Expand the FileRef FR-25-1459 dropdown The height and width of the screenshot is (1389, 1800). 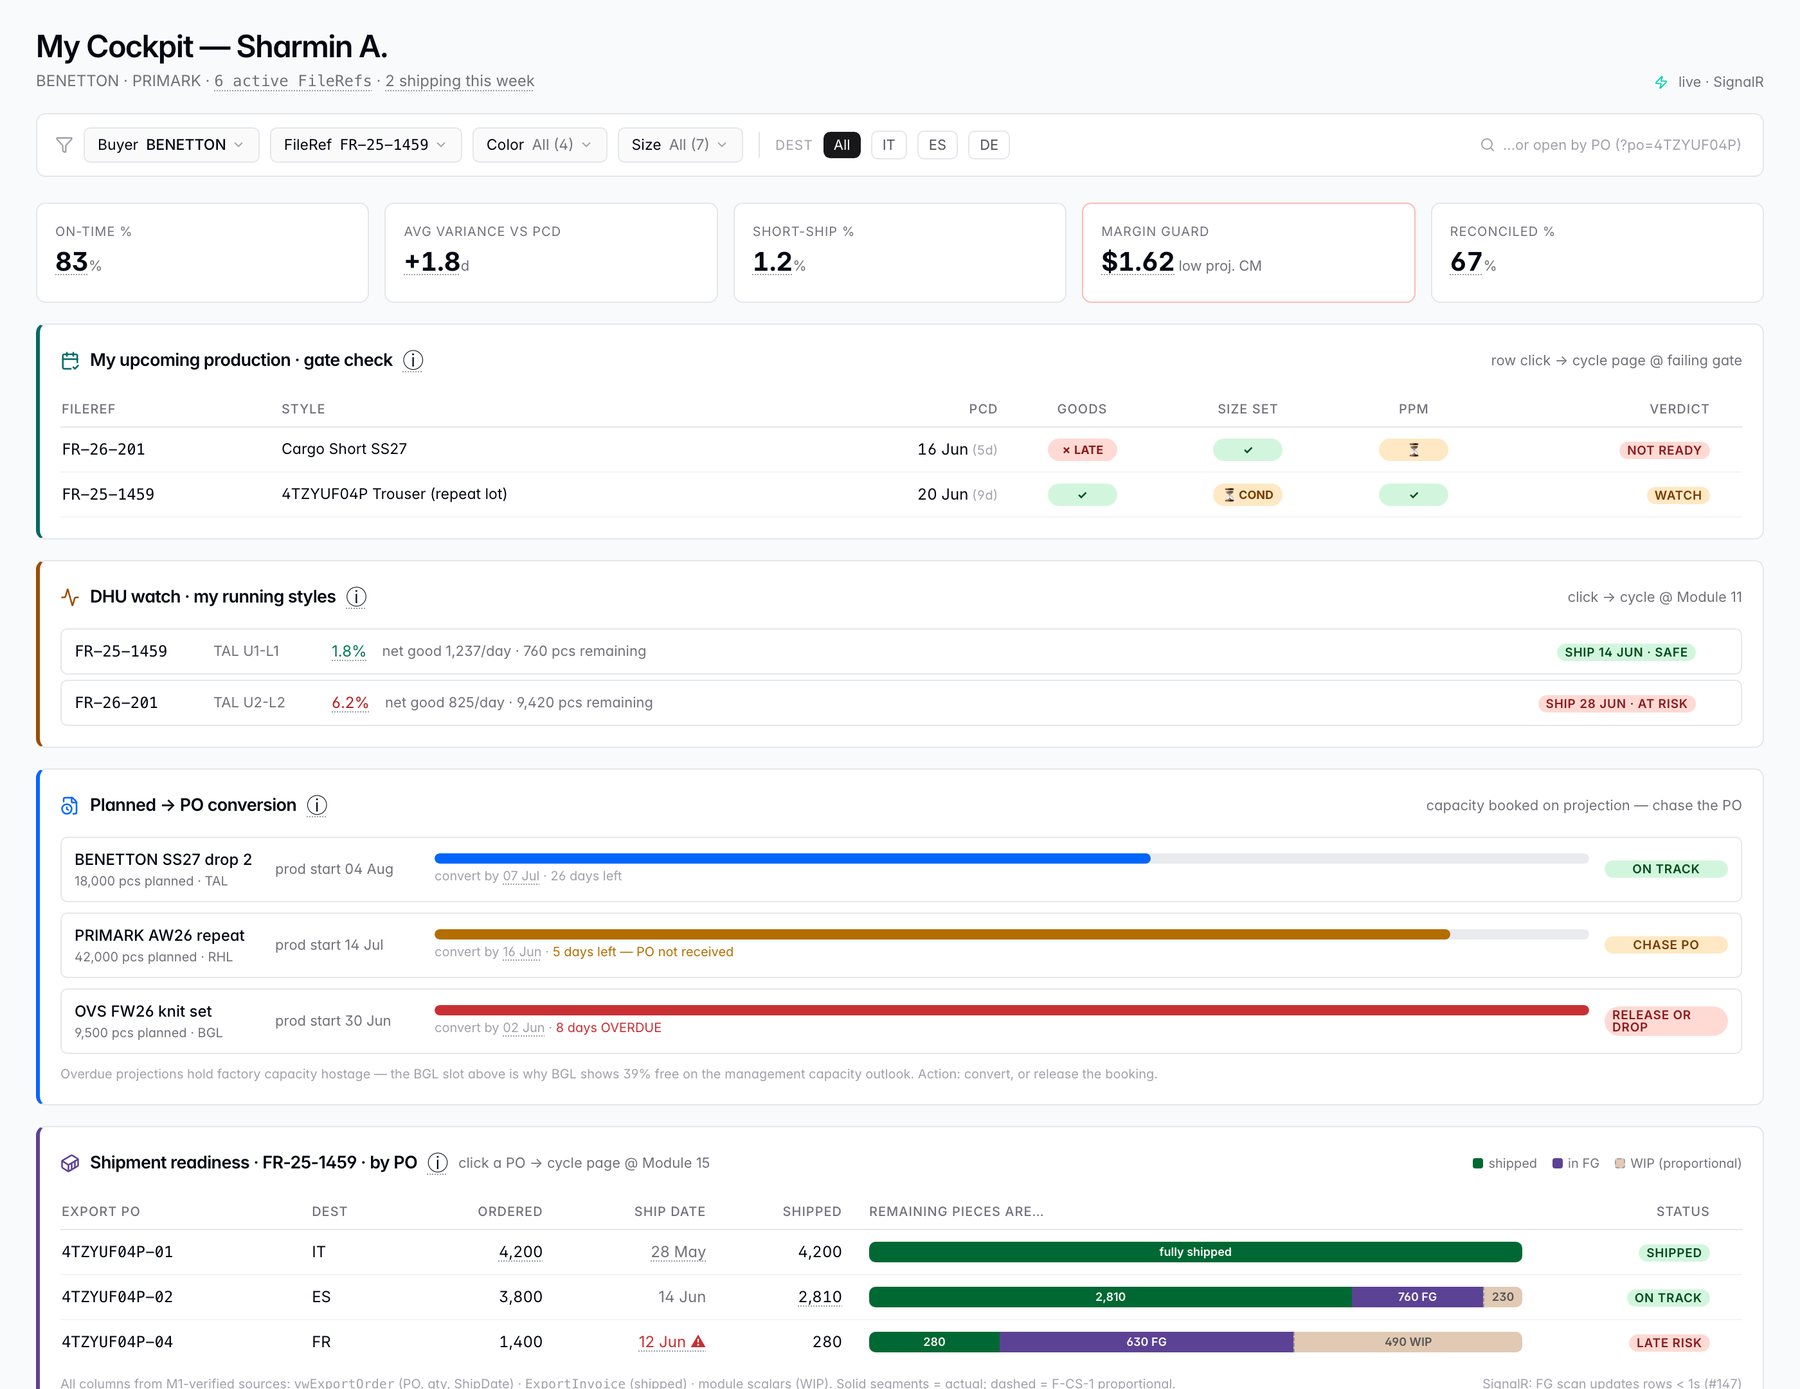click(x=365, y=145)
